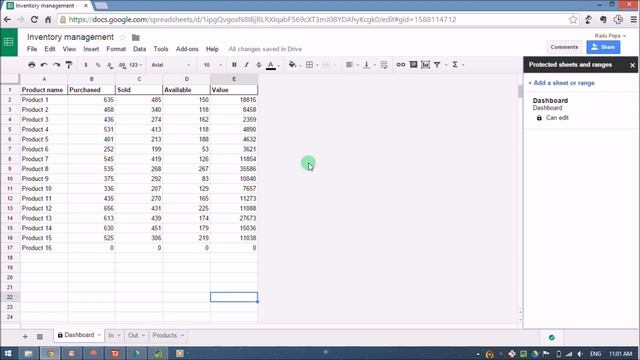
Task: Insert a link
Action: click(401, 64)
